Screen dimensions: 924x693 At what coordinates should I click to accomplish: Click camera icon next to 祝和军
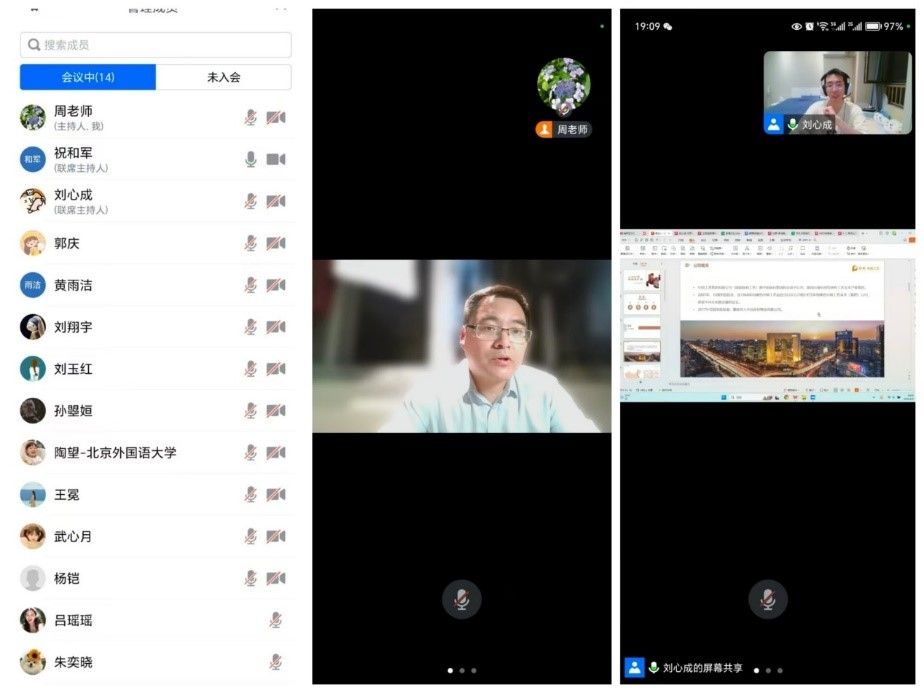(276, 160)
